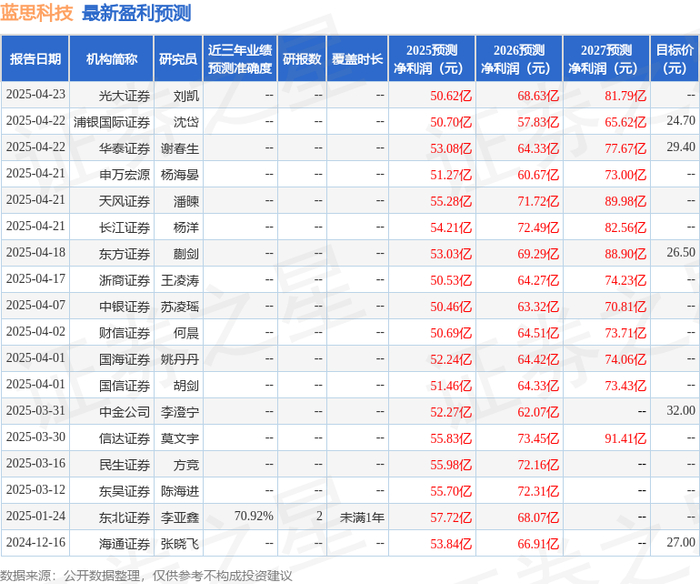
Task: Click researcher name 李澄宁
Action: (180, 412)
